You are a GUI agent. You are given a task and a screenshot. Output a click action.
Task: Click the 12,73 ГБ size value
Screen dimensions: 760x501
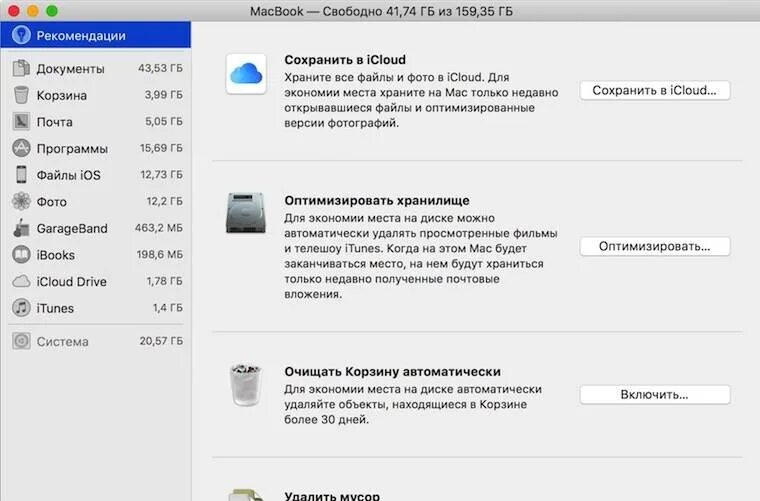click(x=161, y=174)
